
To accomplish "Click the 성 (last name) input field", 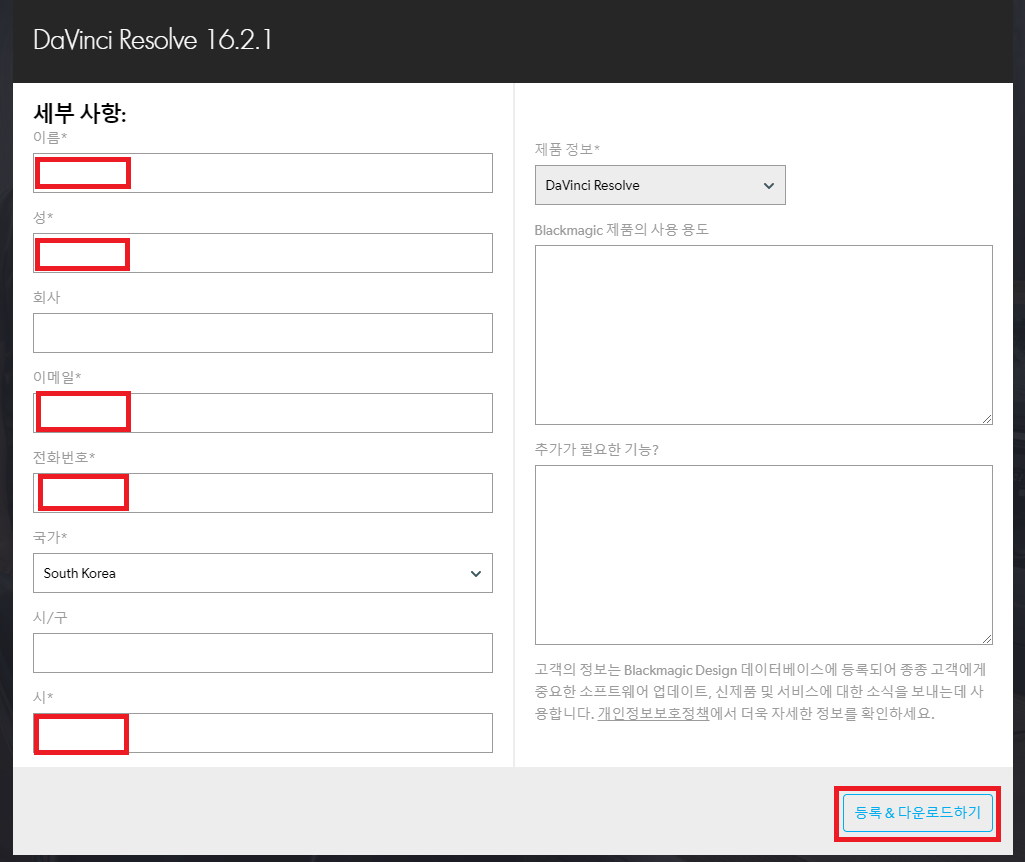I will (263, 253).
